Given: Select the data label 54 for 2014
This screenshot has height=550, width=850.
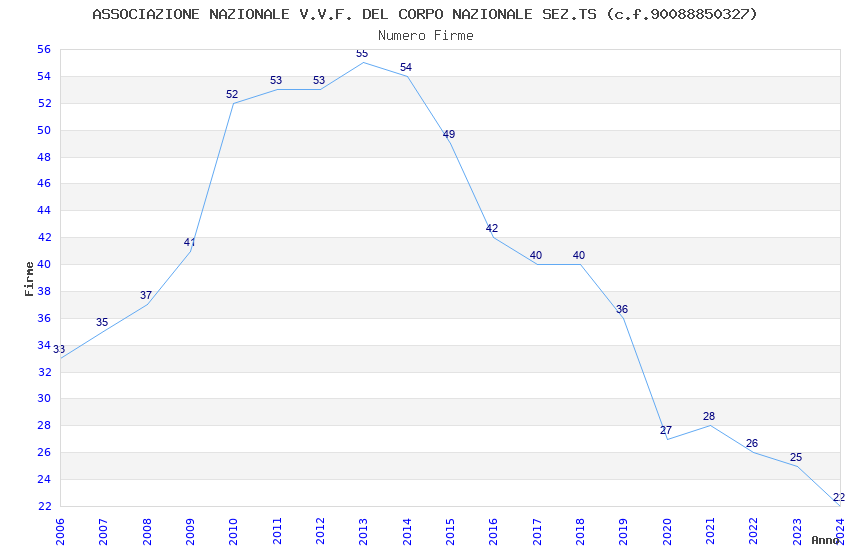Looking at the screenshot, I should pyautogui.click(x=406, y=67).
